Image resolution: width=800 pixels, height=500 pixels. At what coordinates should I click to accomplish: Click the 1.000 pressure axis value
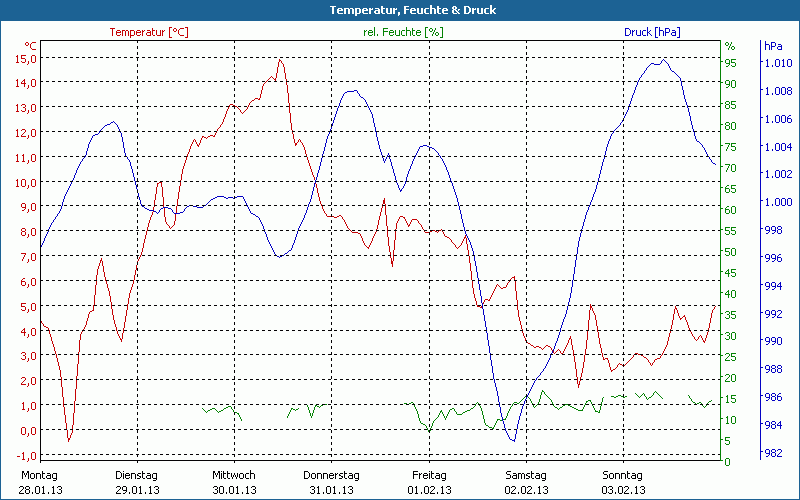click(x=778, y=202)
